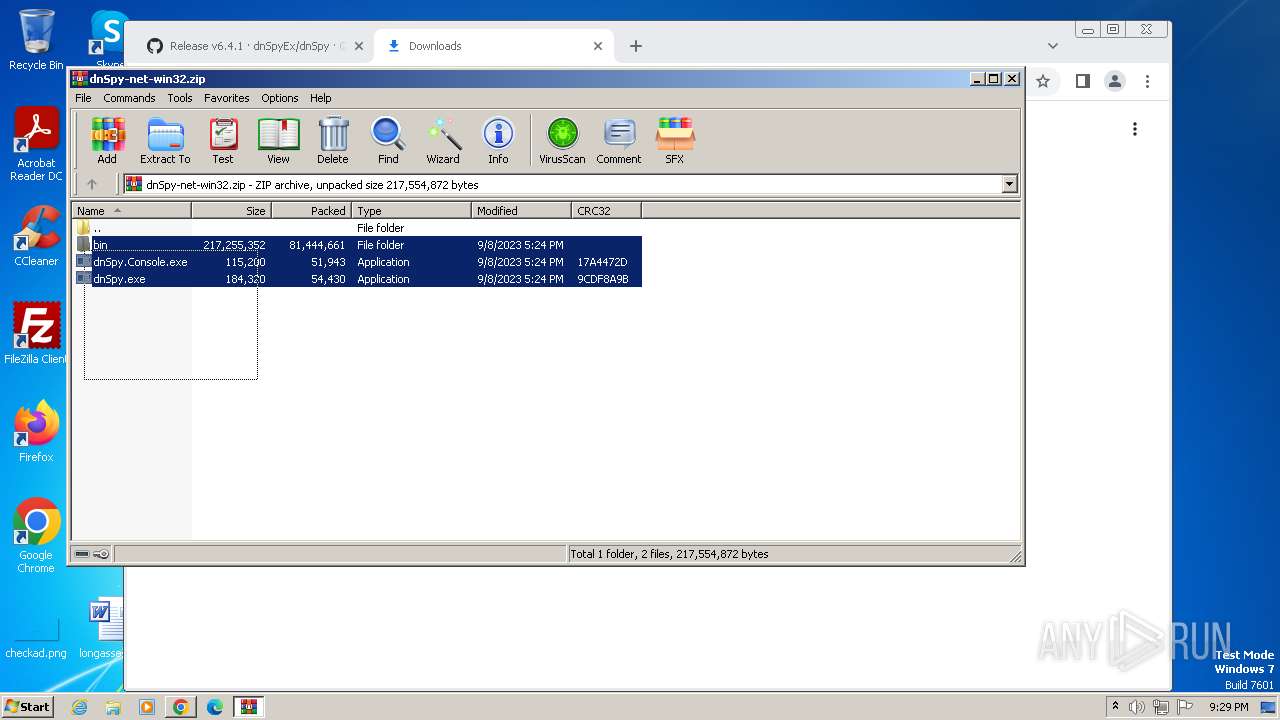Open FileZilla Client desktop shortcut
1280x720 pixels.
click(36, 334)
